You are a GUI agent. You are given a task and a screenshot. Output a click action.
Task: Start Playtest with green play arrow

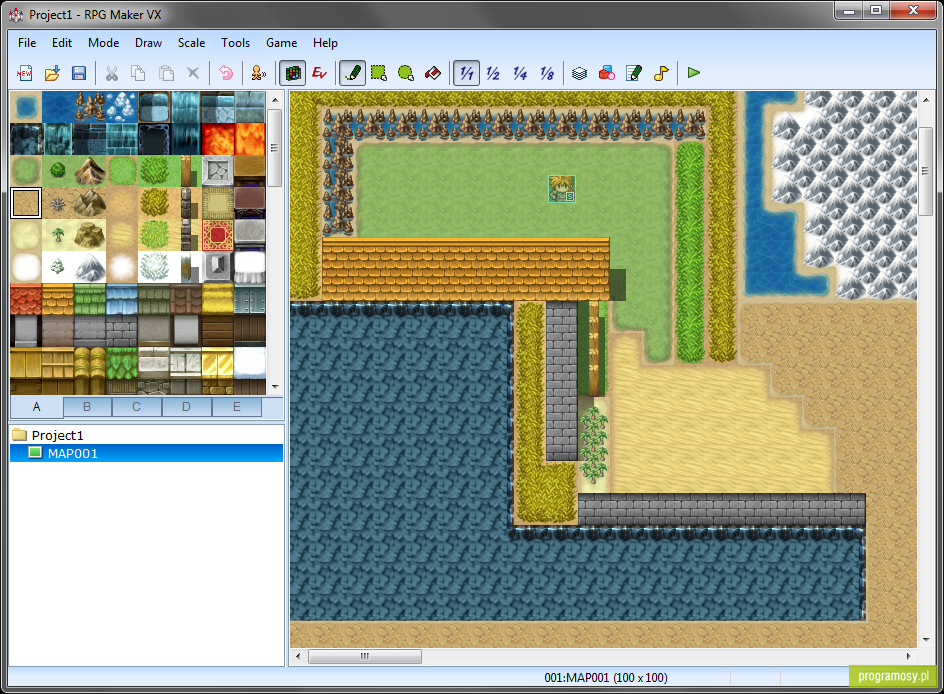pyautogui.click(x=694, y=73)
